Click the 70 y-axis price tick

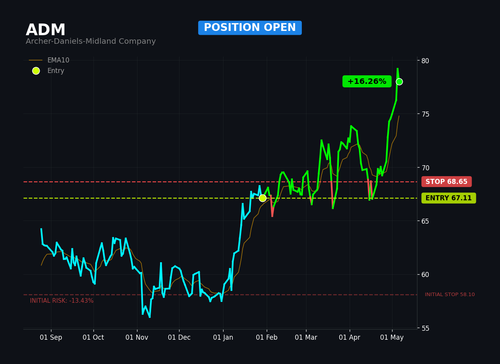[x=425, y=168]
